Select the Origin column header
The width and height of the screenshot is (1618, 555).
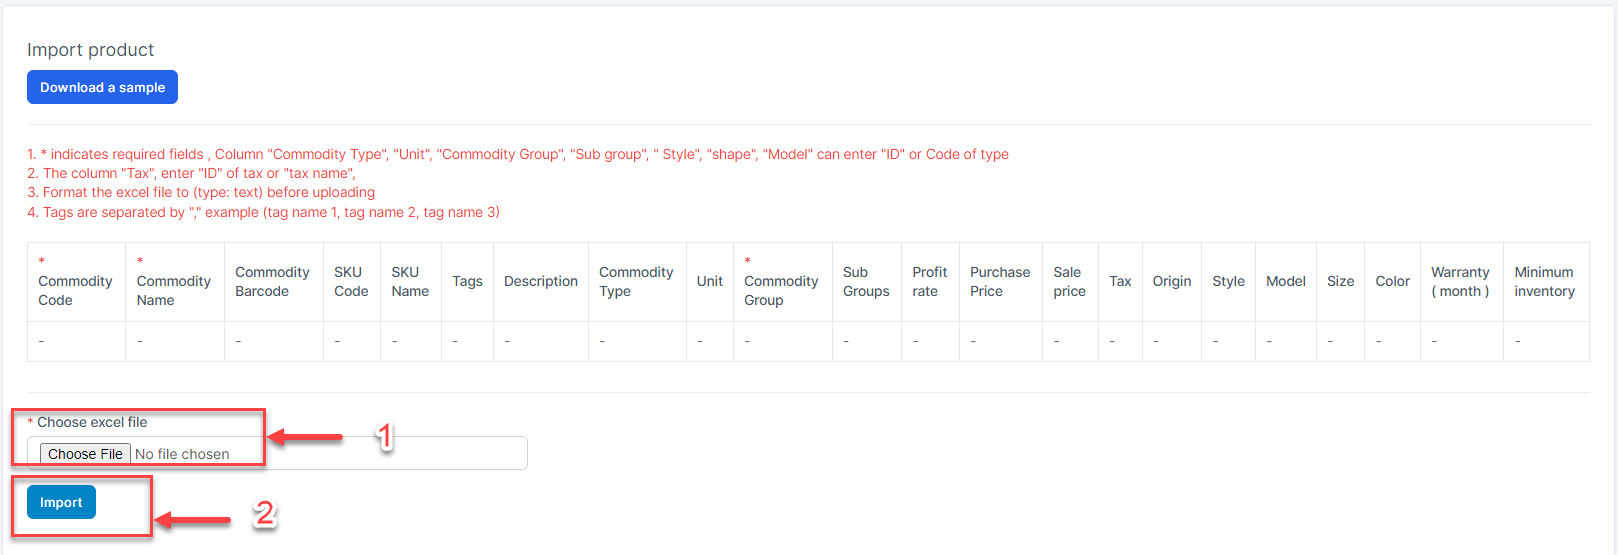click(1171, 282)
